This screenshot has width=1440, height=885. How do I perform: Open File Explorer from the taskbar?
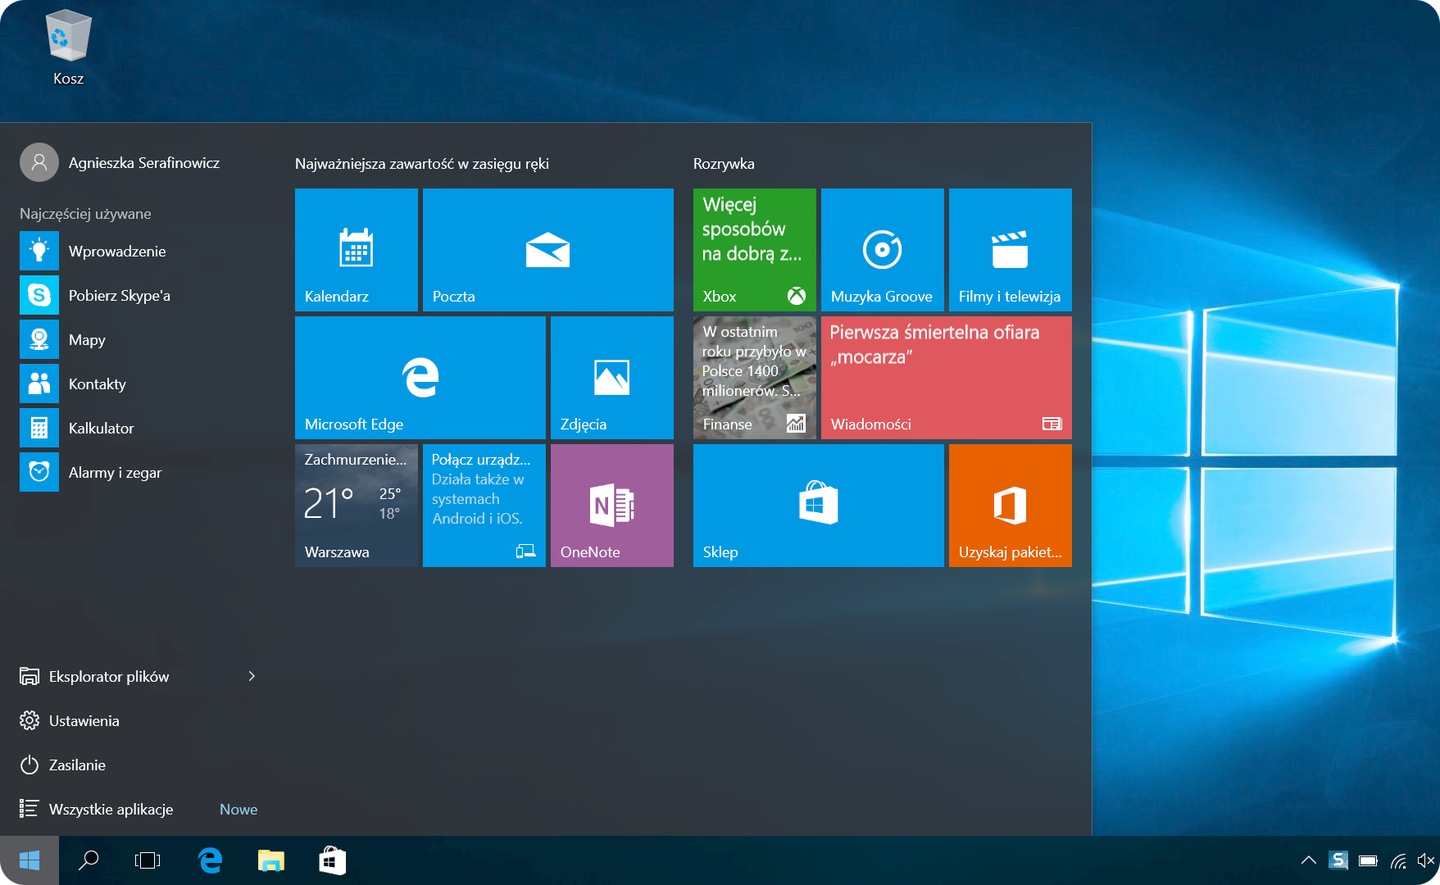click(x=271, y=860)
